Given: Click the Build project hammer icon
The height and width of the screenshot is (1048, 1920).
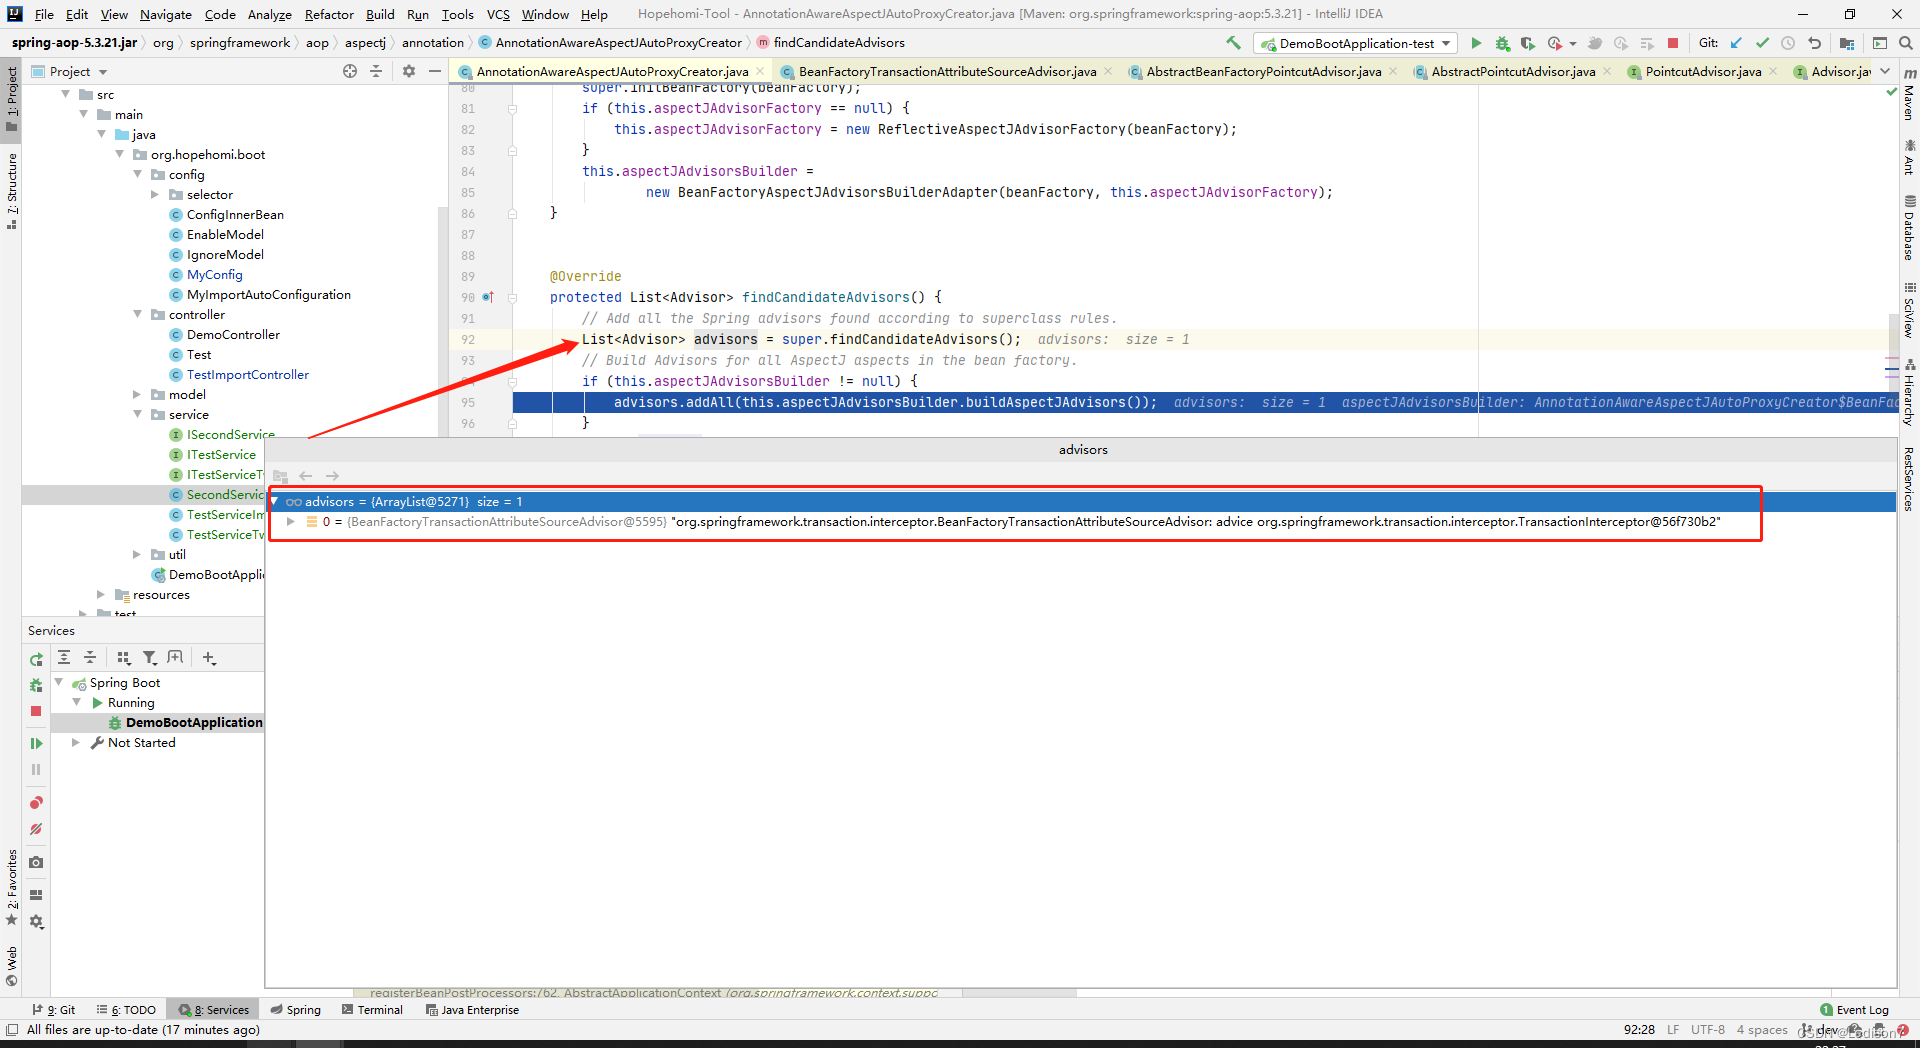Looking at the screenshot, I should [1233, 43].
